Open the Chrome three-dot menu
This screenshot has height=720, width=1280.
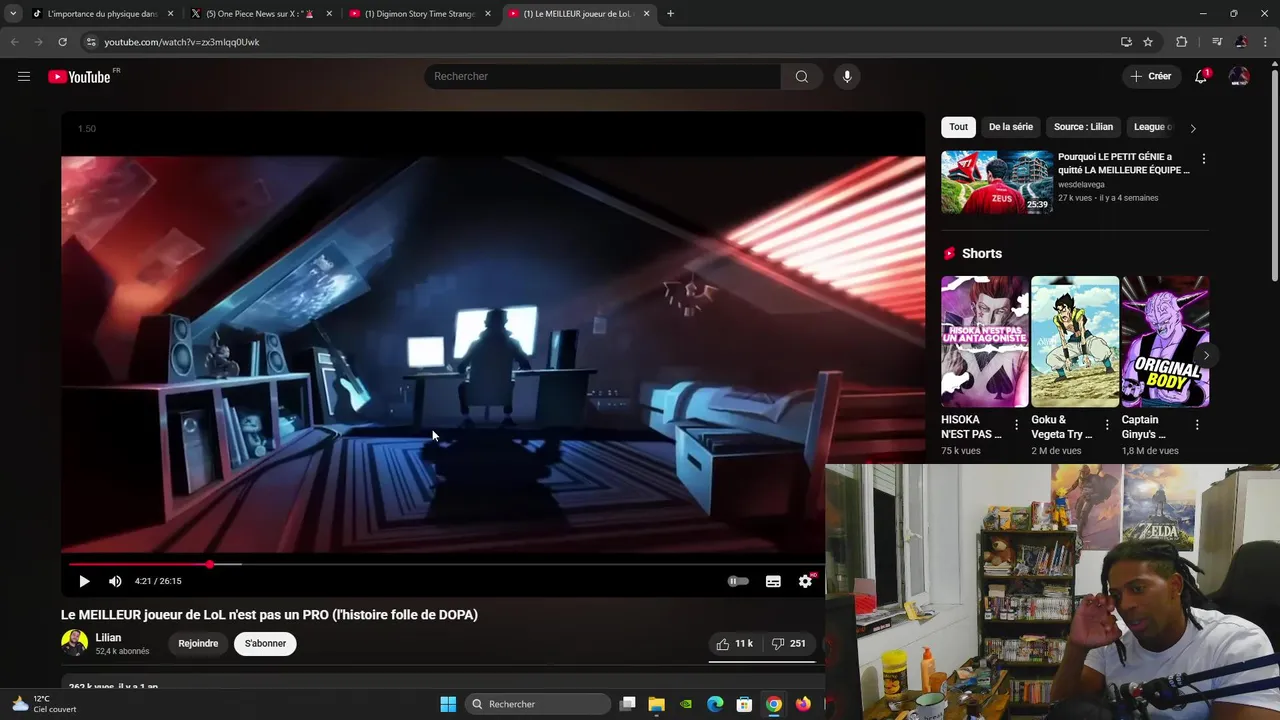(x=1266, y=42)
